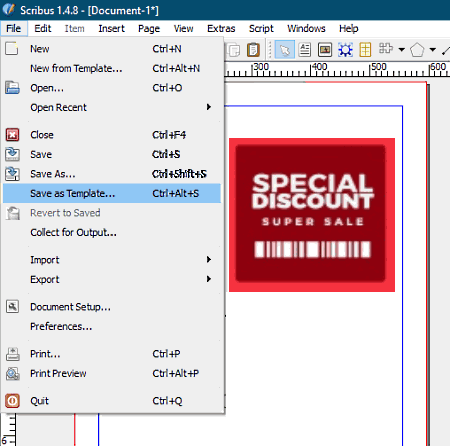Click the Print printer icon
450x446 pixels.
tap(12, 354)
